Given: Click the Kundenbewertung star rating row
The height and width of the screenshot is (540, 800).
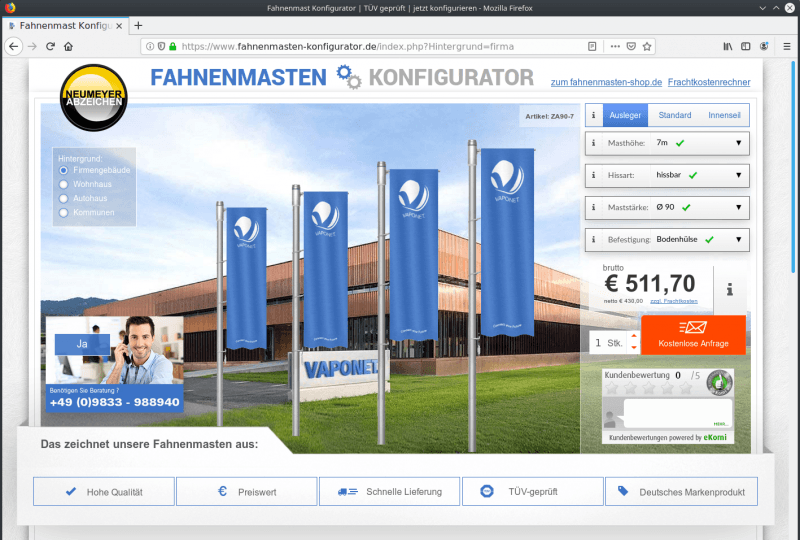Looking at the screenshot, I should [649, 389].
